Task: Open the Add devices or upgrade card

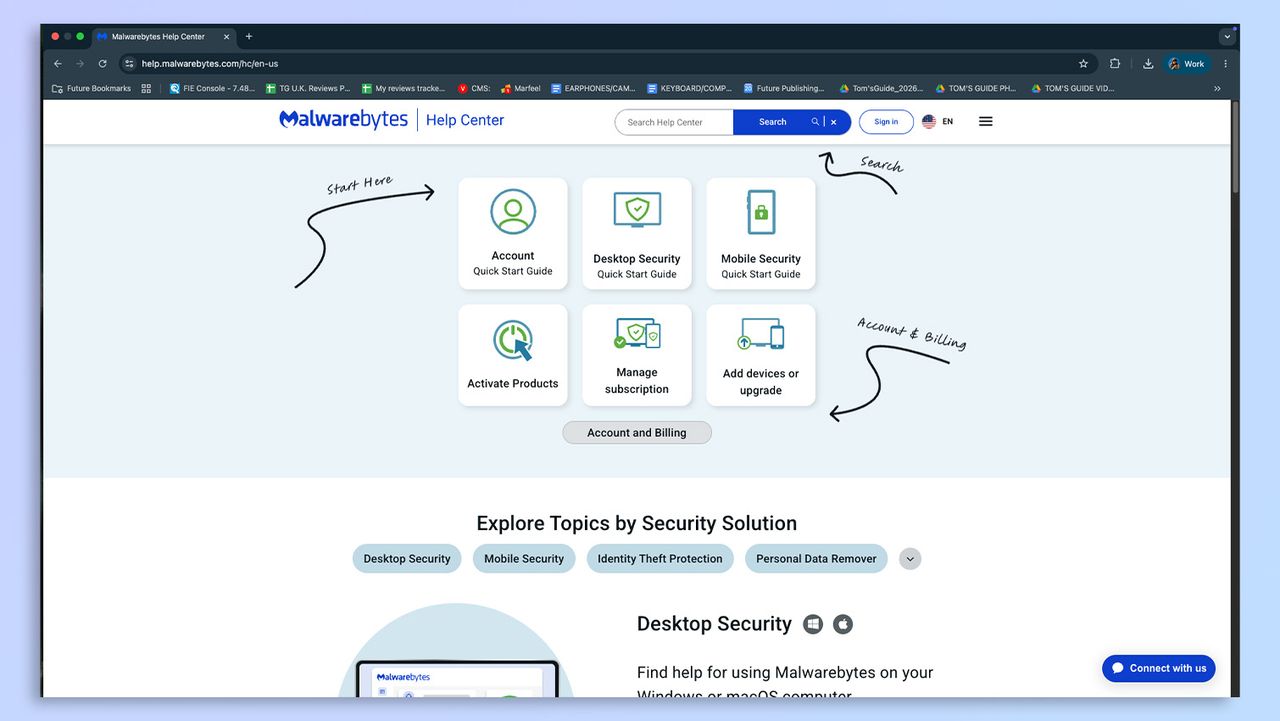Action: [761, 355]
